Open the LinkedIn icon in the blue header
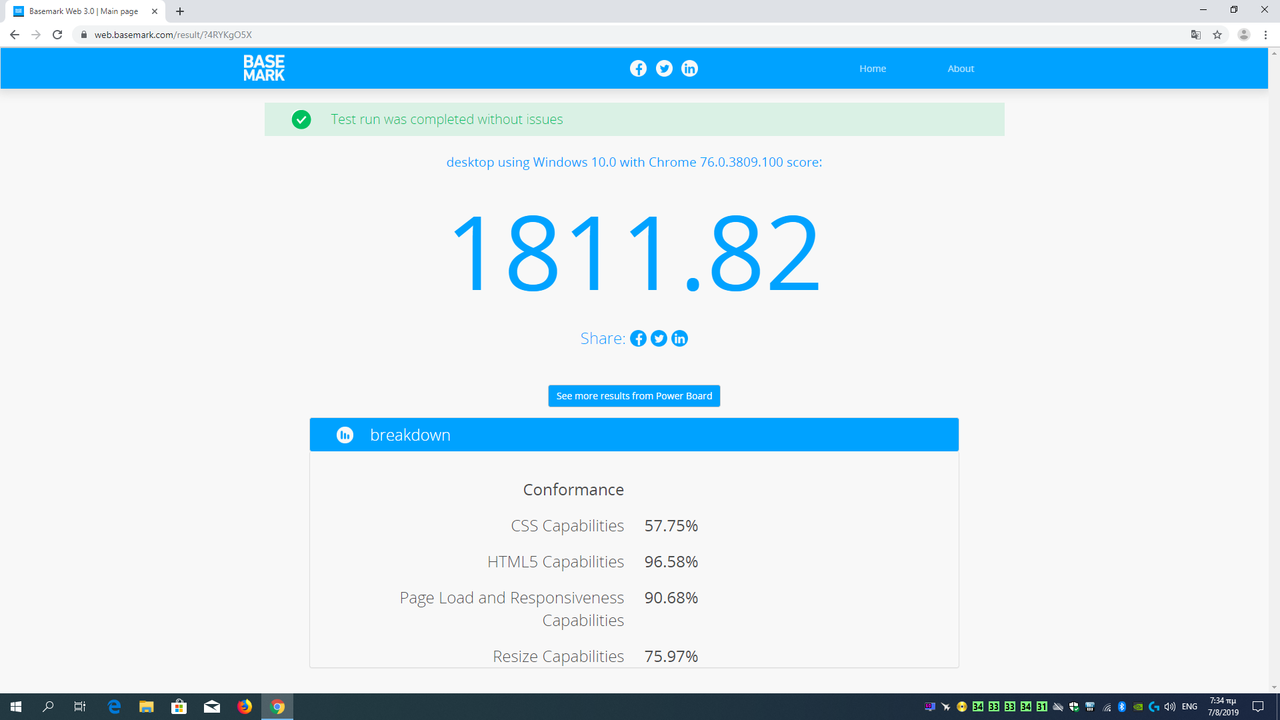This screenshot has width=1280, height=720. [x=689, y=68]
